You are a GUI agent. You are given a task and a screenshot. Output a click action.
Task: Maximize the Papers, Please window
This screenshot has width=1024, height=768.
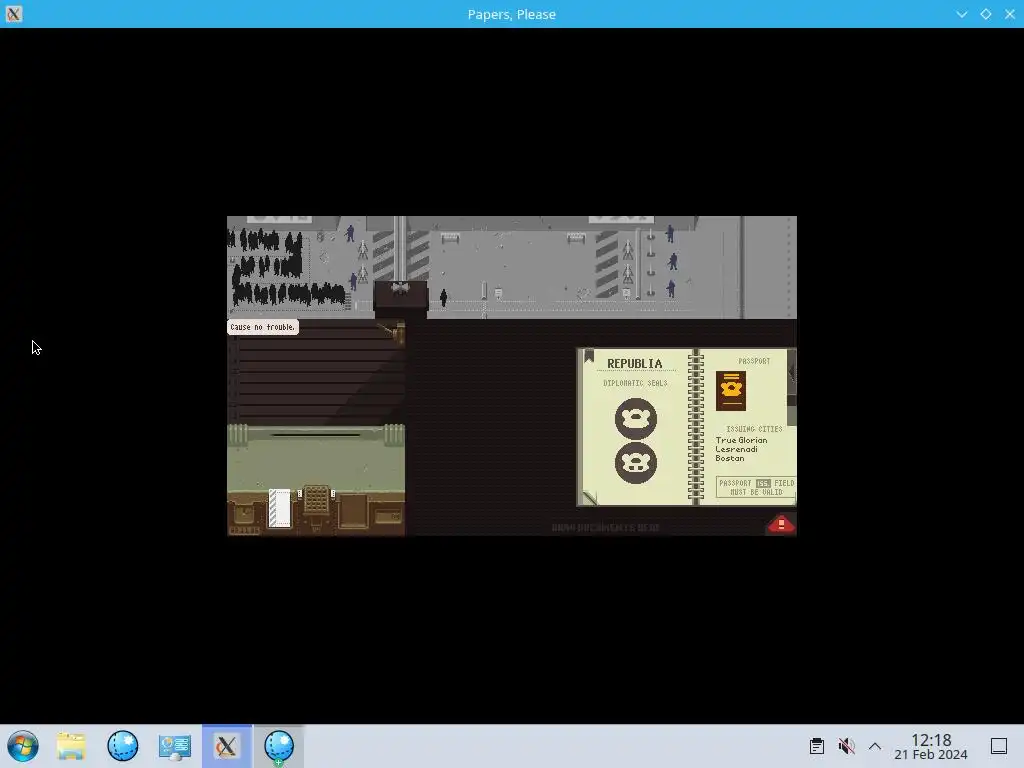point(985,14)
